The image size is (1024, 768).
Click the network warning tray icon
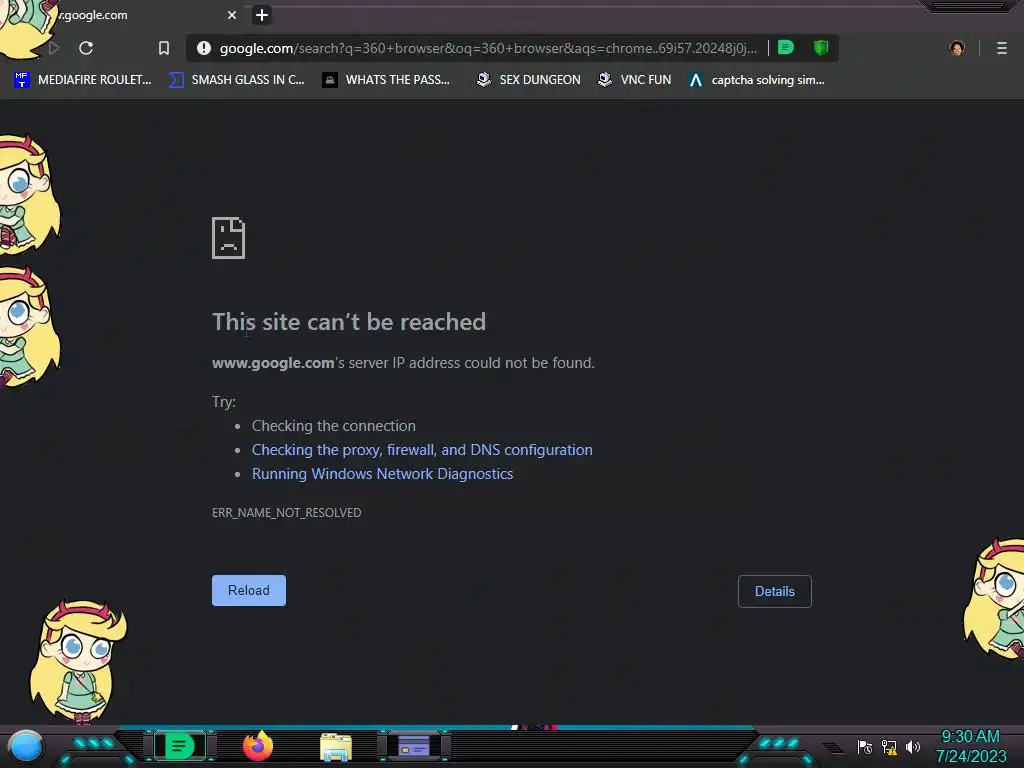click(x=889, y=747)
